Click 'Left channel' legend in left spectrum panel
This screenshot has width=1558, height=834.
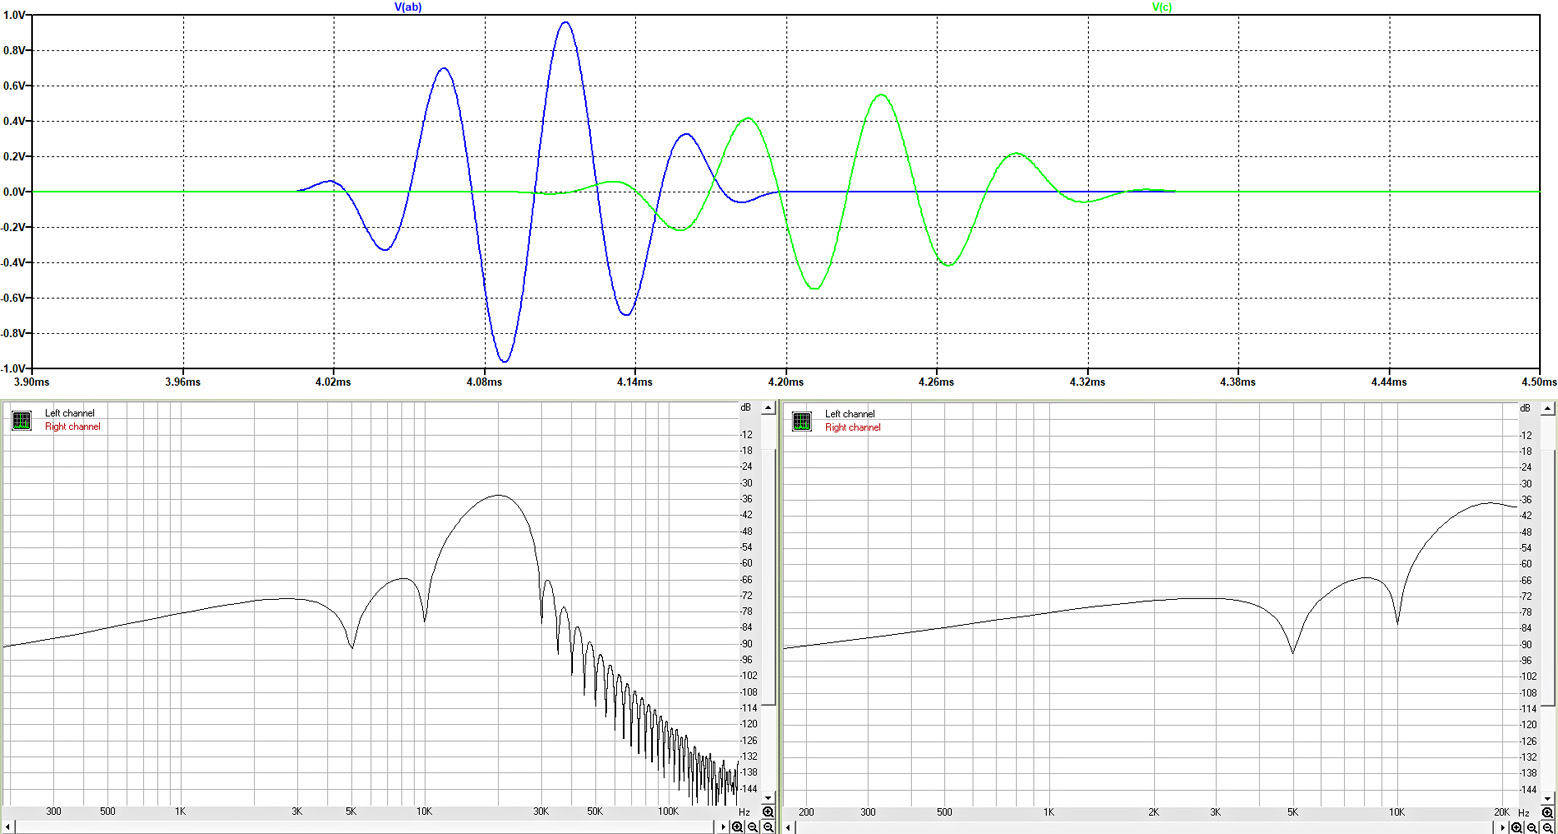coord(70,413)
